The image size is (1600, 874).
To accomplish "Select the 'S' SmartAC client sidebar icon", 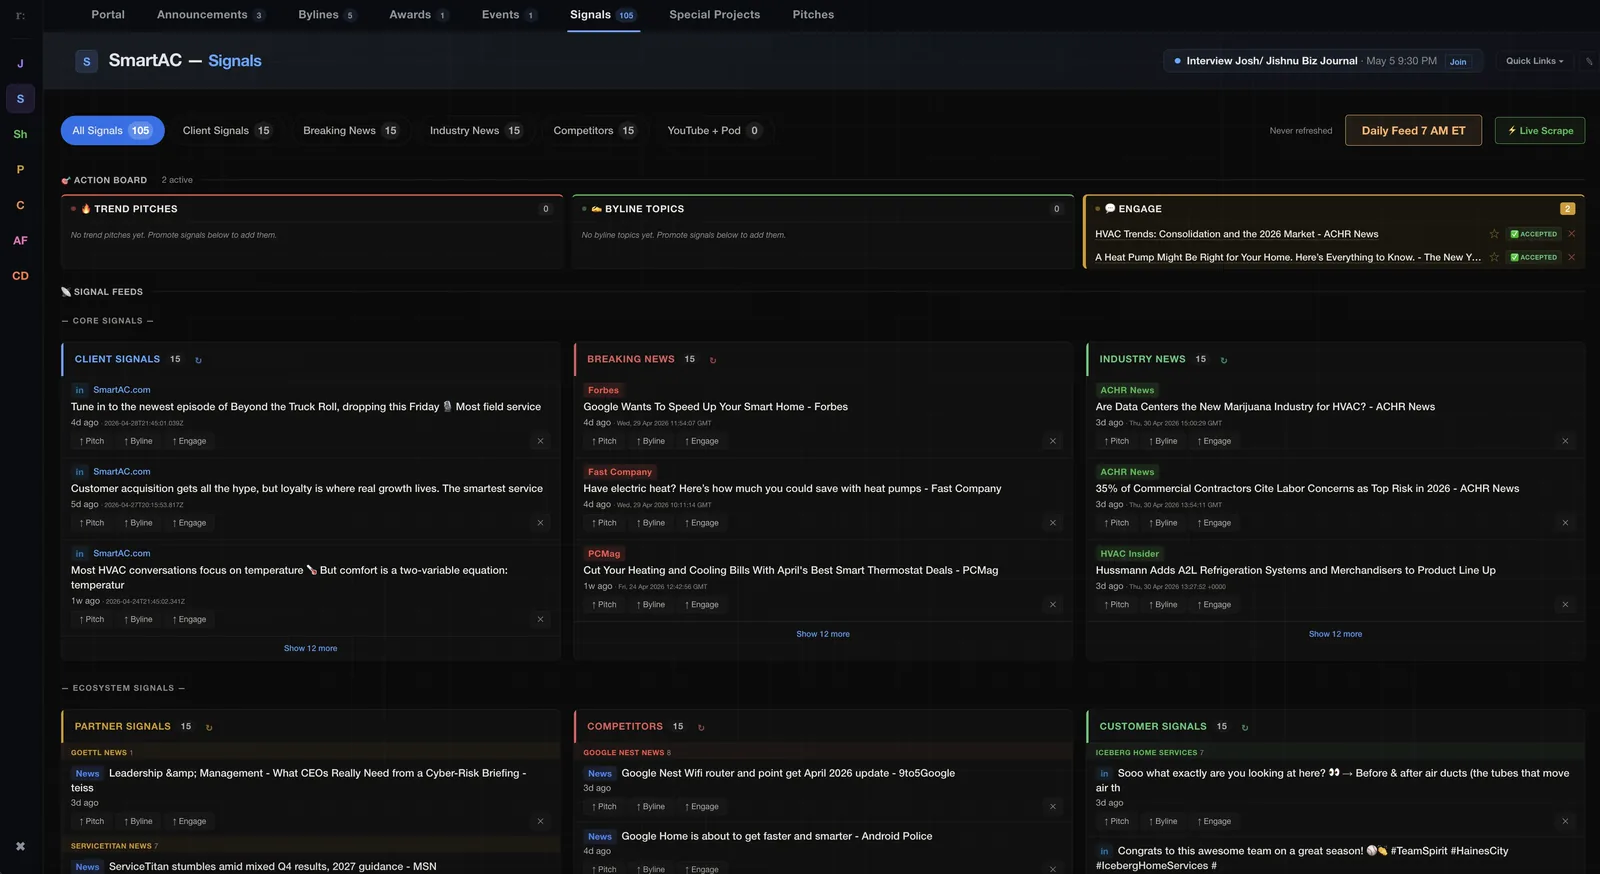I will 20,99.
